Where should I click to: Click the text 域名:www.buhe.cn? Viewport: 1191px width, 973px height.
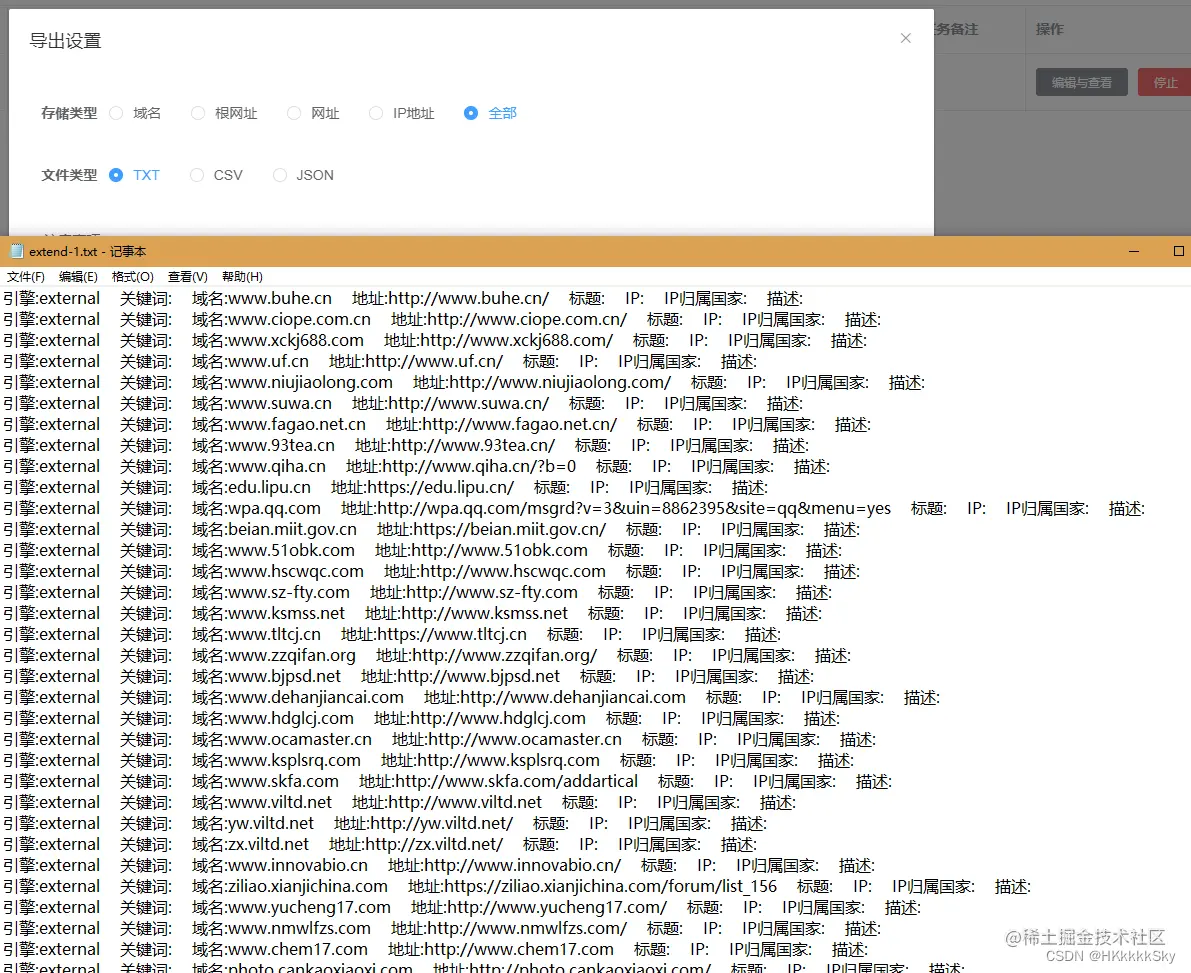pyautogui.click(x=262, y=299)
